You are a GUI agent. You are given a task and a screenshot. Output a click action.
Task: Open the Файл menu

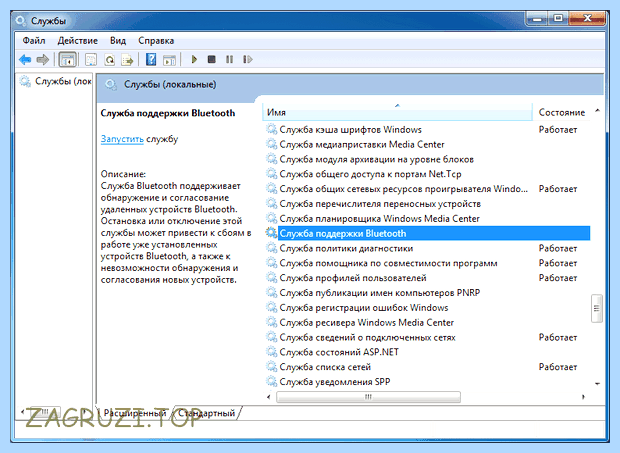(x=34, y=40)
